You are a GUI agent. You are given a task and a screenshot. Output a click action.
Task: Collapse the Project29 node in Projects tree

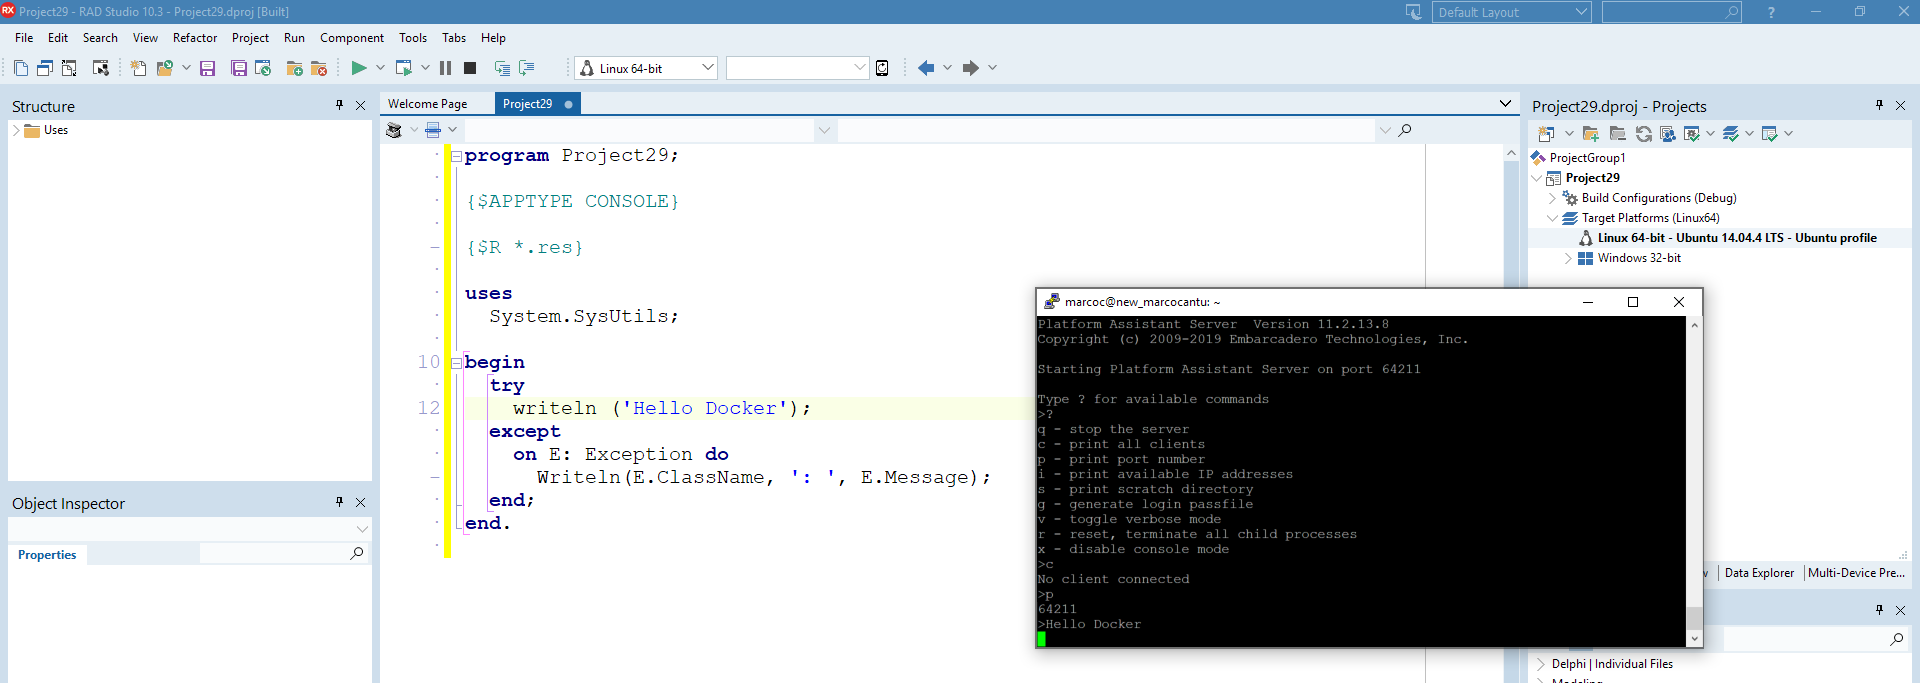[1537, 178]
